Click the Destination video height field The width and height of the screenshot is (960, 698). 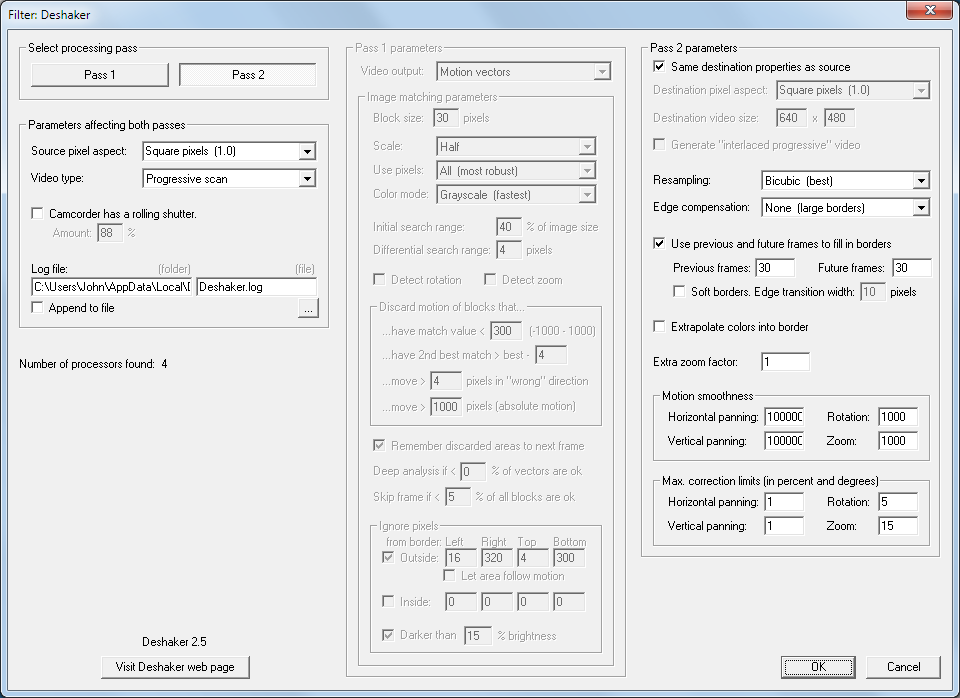(839, 118)
